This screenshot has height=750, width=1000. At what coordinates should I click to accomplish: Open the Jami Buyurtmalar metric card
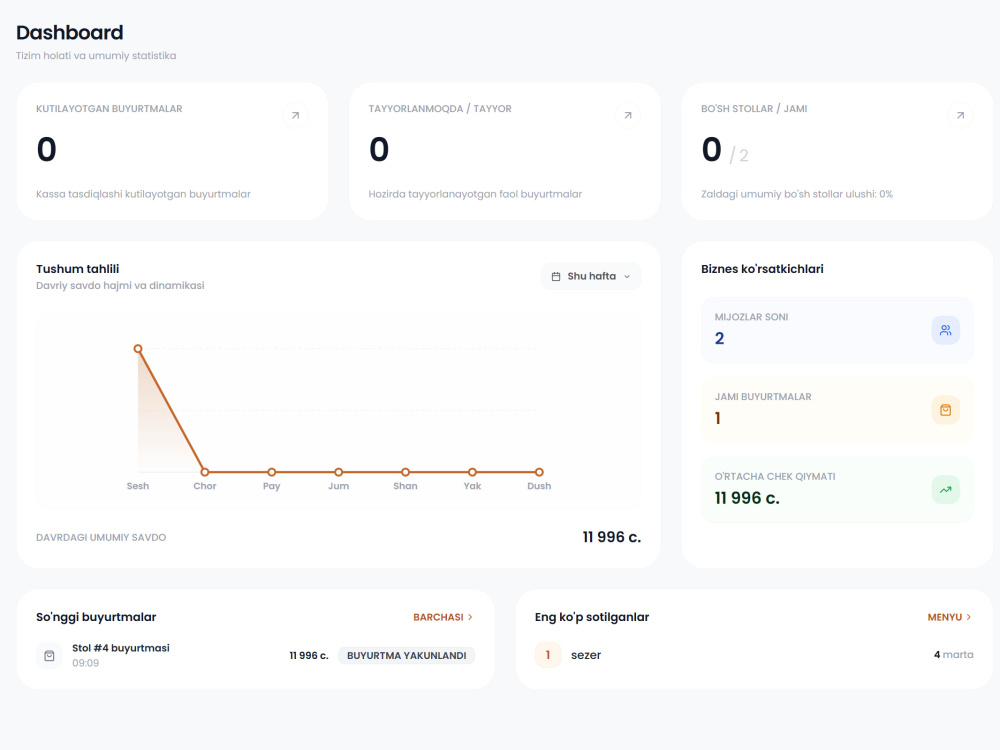(837, 410)
